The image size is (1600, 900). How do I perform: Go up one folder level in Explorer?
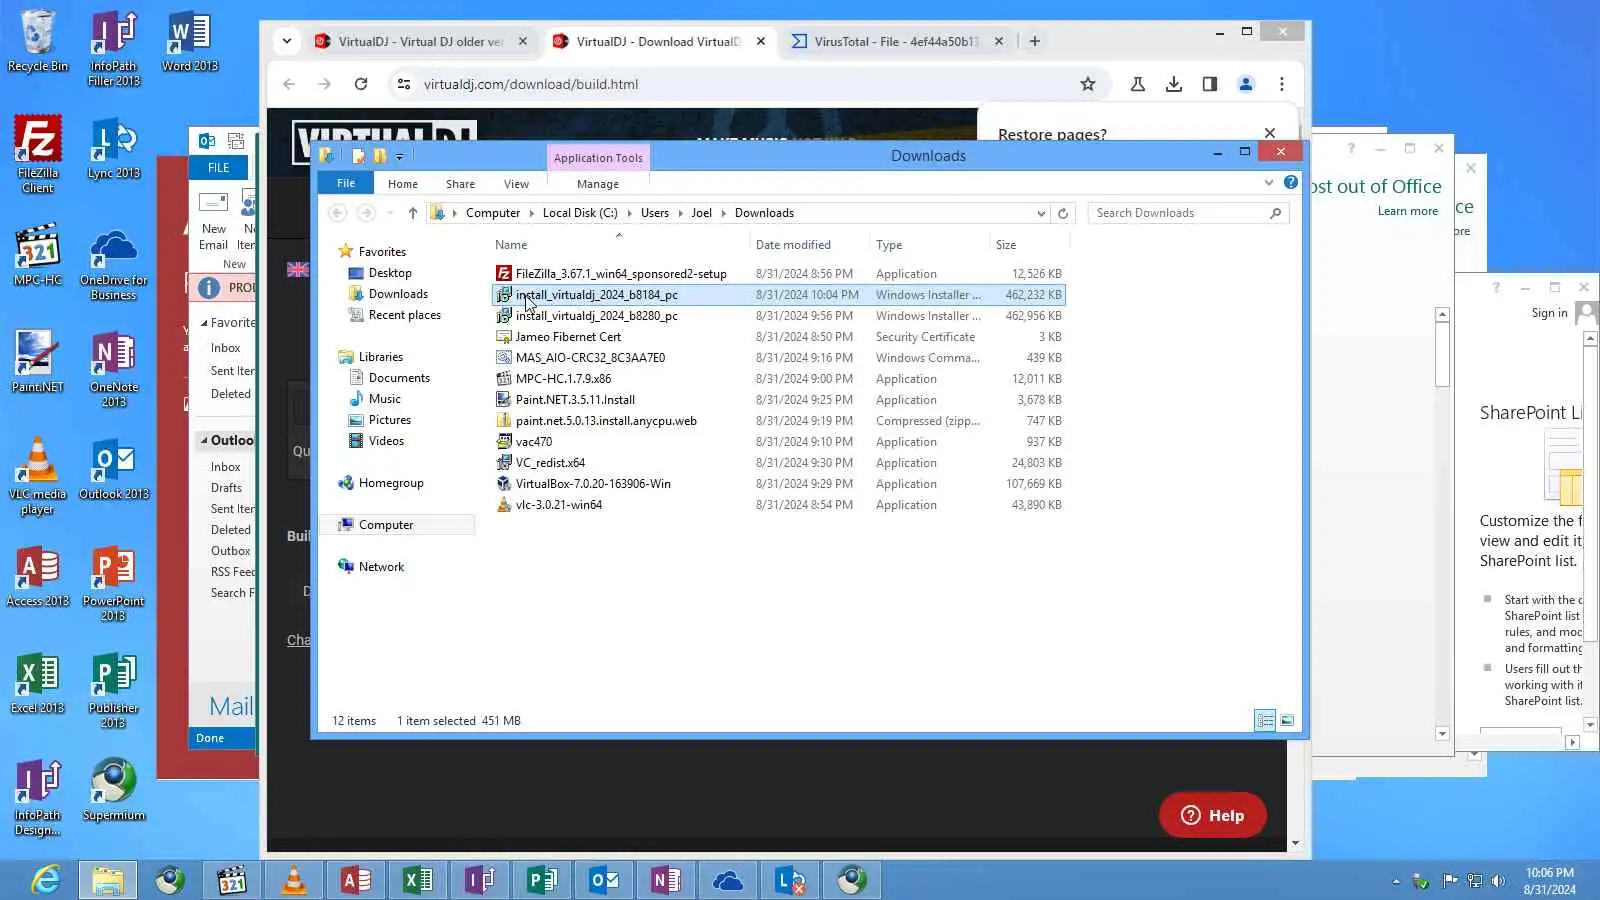(413, 213)
